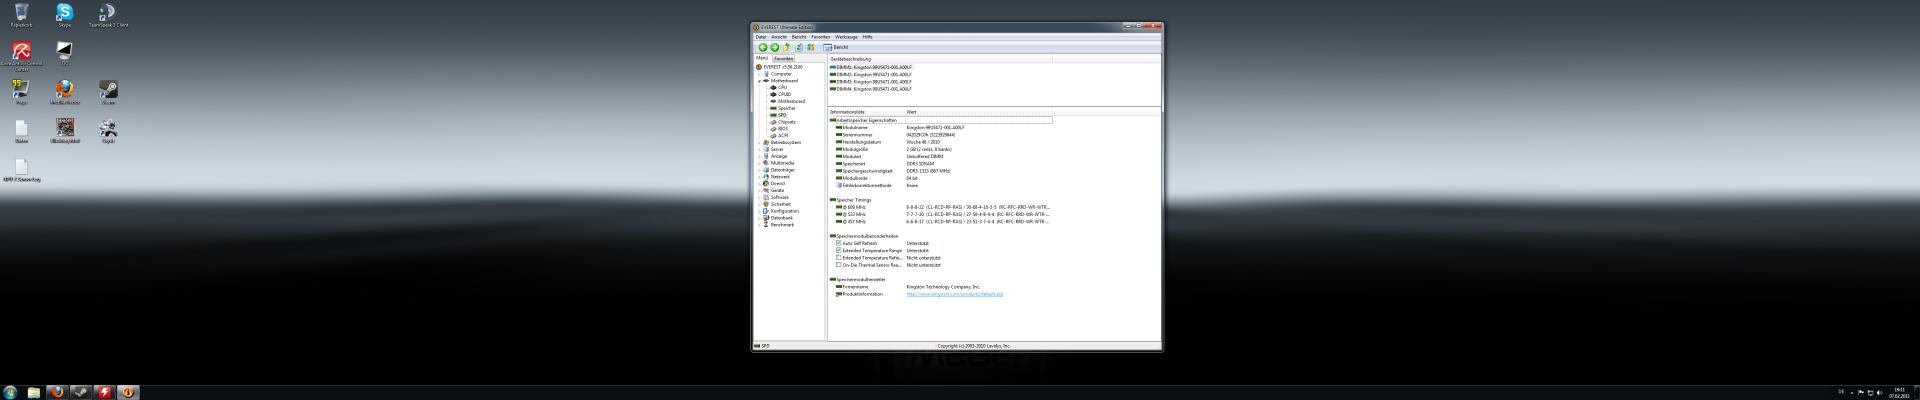Select Sicherheit in the tree
Viewport: 1920px width, 400px height.
click(780, 204)
